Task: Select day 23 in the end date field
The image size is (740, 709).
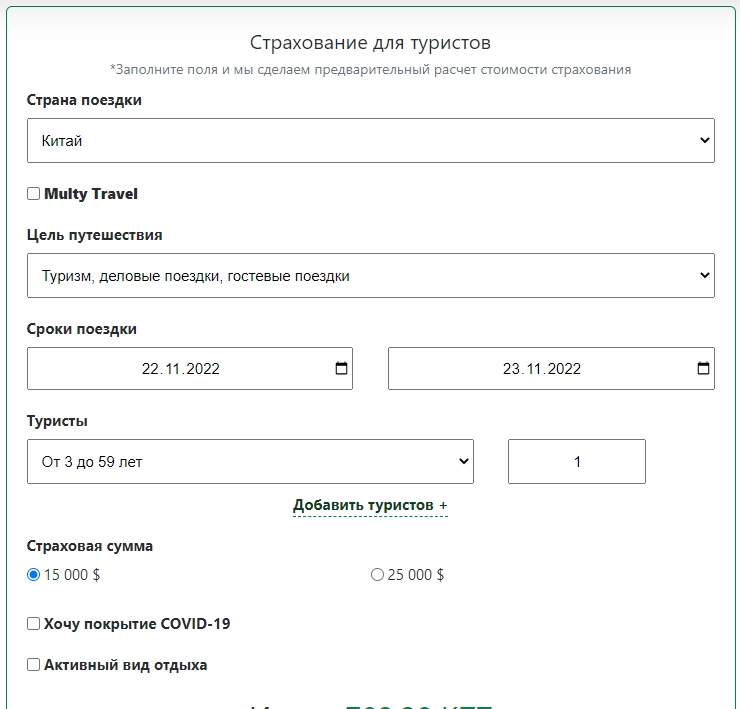Action: [512, 369]
